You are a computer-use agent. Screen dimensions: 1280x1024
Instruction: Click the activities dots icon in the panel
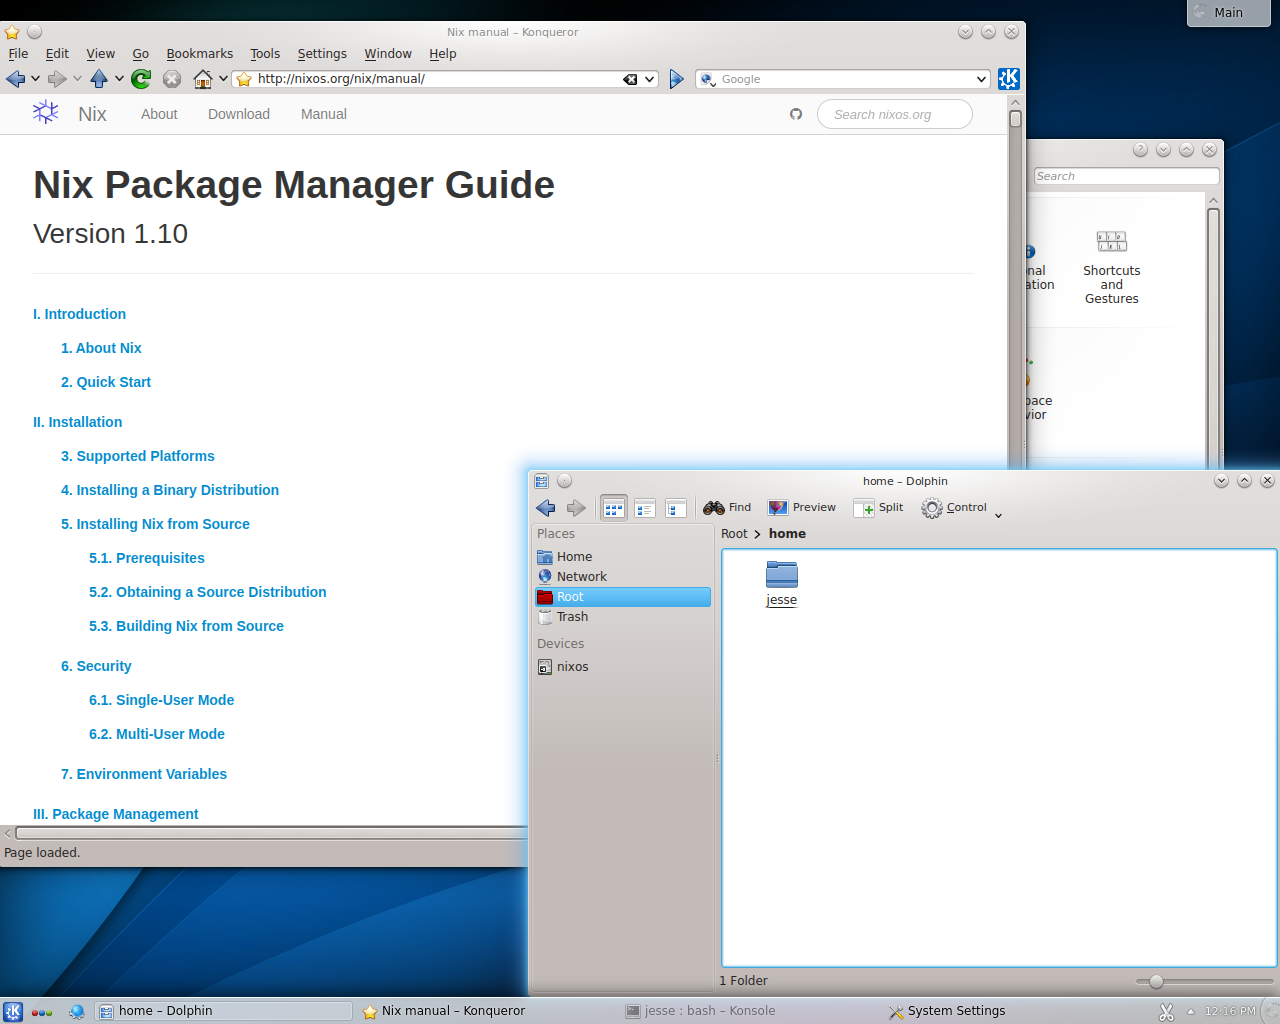click(42, 1012)
